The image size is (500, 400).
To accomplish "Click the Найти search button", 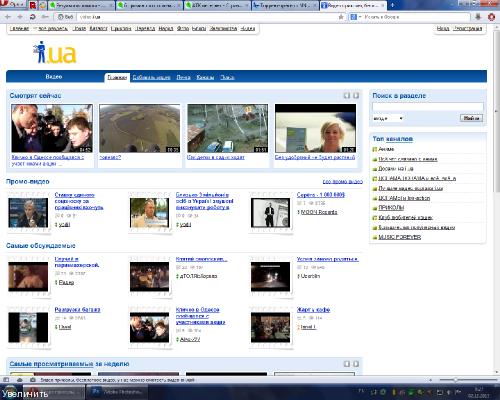I will pos(471,118).
